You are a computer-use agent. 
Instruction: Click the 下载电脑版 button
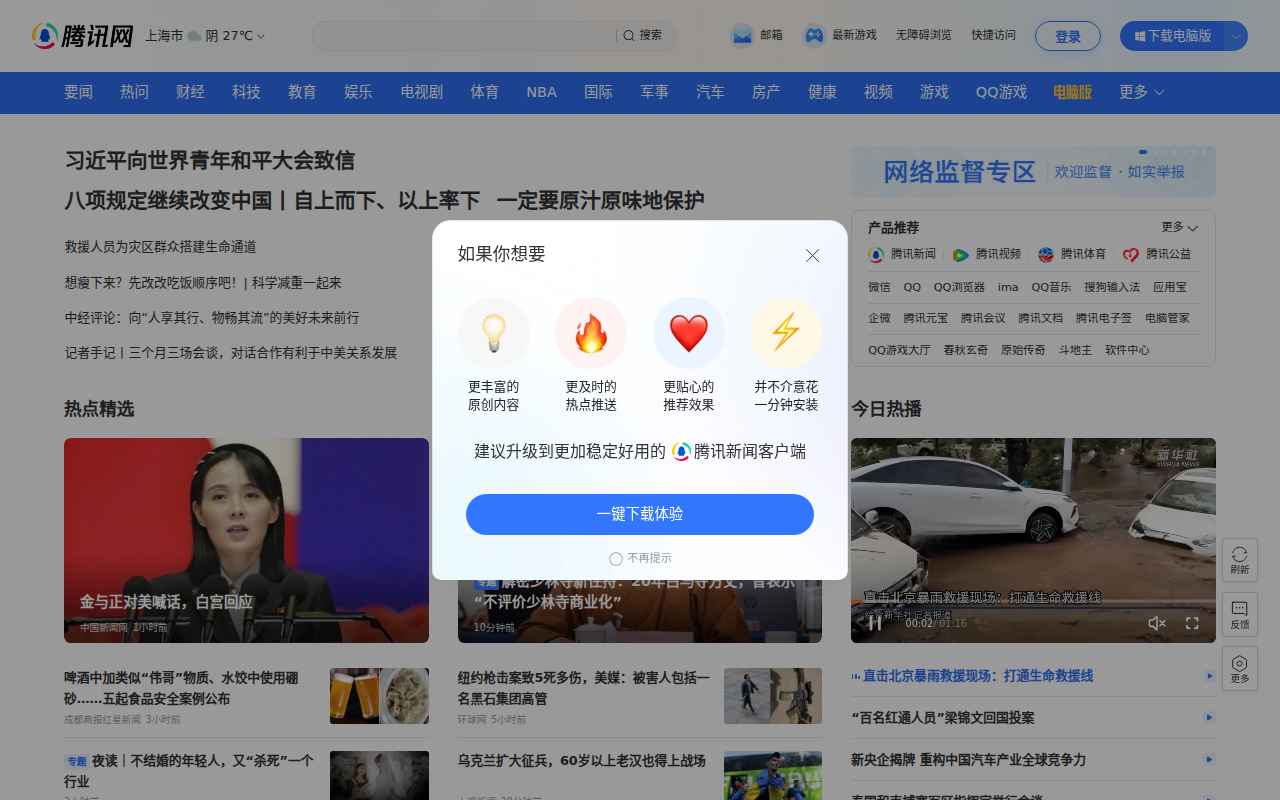coord(1172,36)
